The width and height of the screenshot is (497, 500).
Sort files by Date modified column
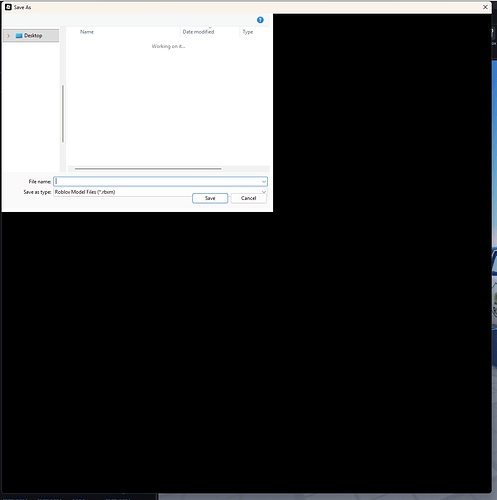(x=198, y=32)
